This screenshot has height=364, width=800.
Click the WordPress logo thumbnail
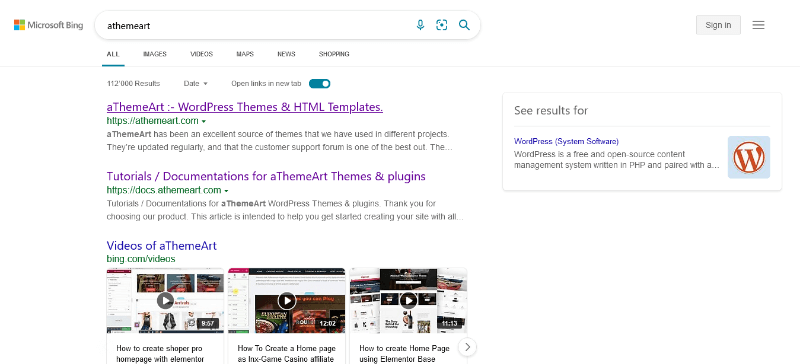pyautogui.click(x=748, y=157)
